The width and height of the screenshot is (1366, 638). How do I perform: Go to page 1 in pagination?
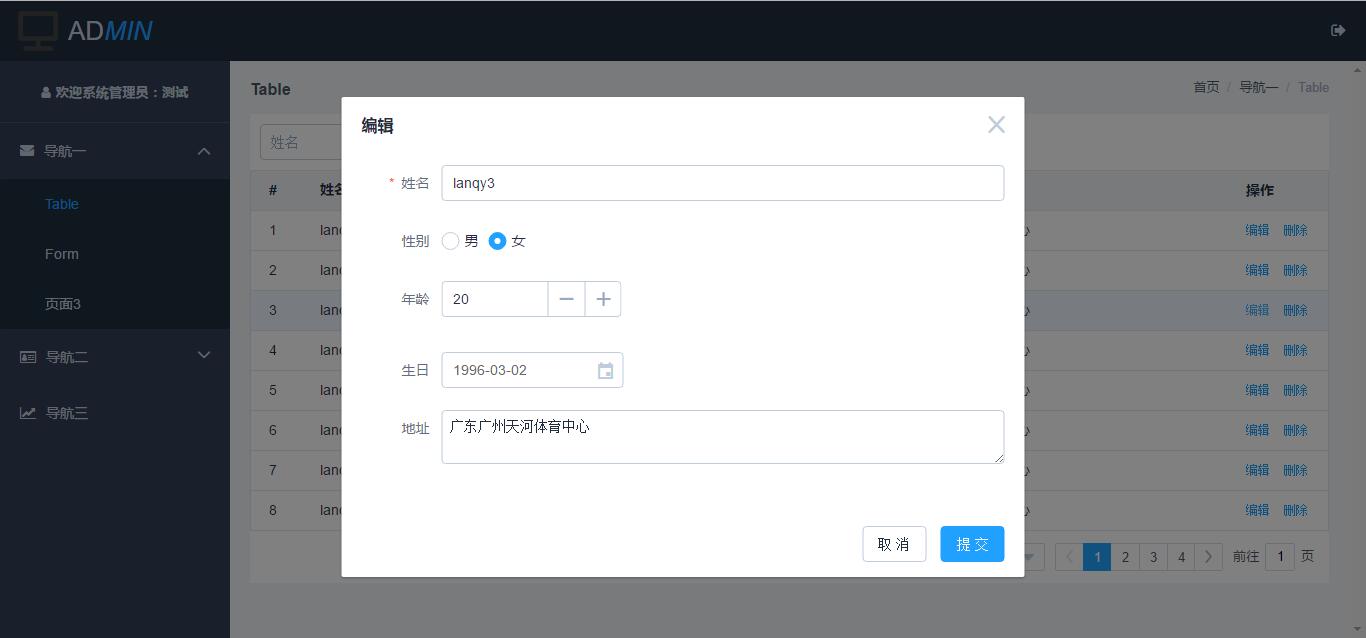[x=1097, y=557]
